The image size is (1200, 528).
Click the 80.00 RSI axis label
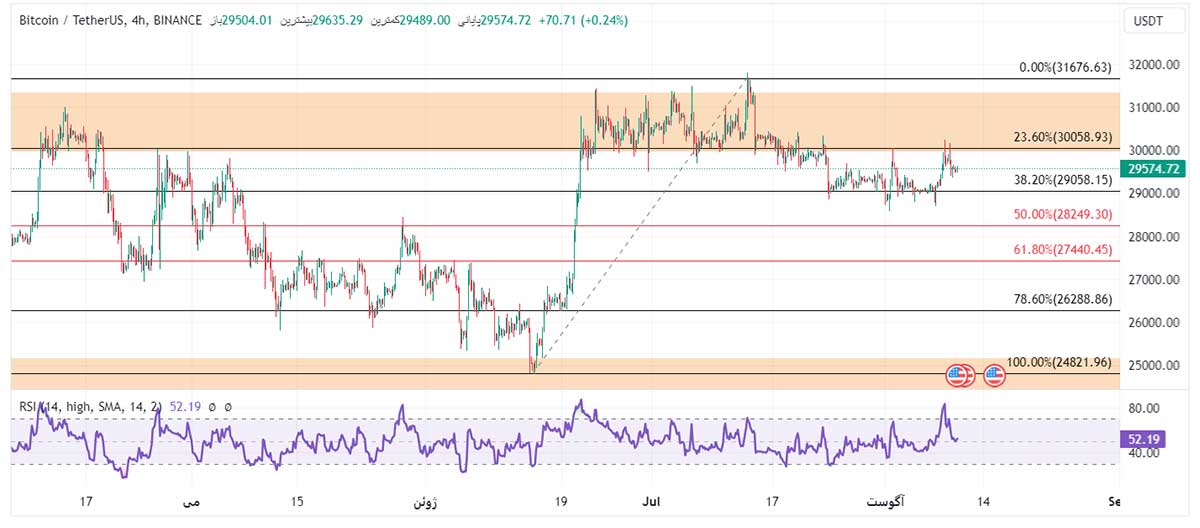click(x=1143, y=409)
